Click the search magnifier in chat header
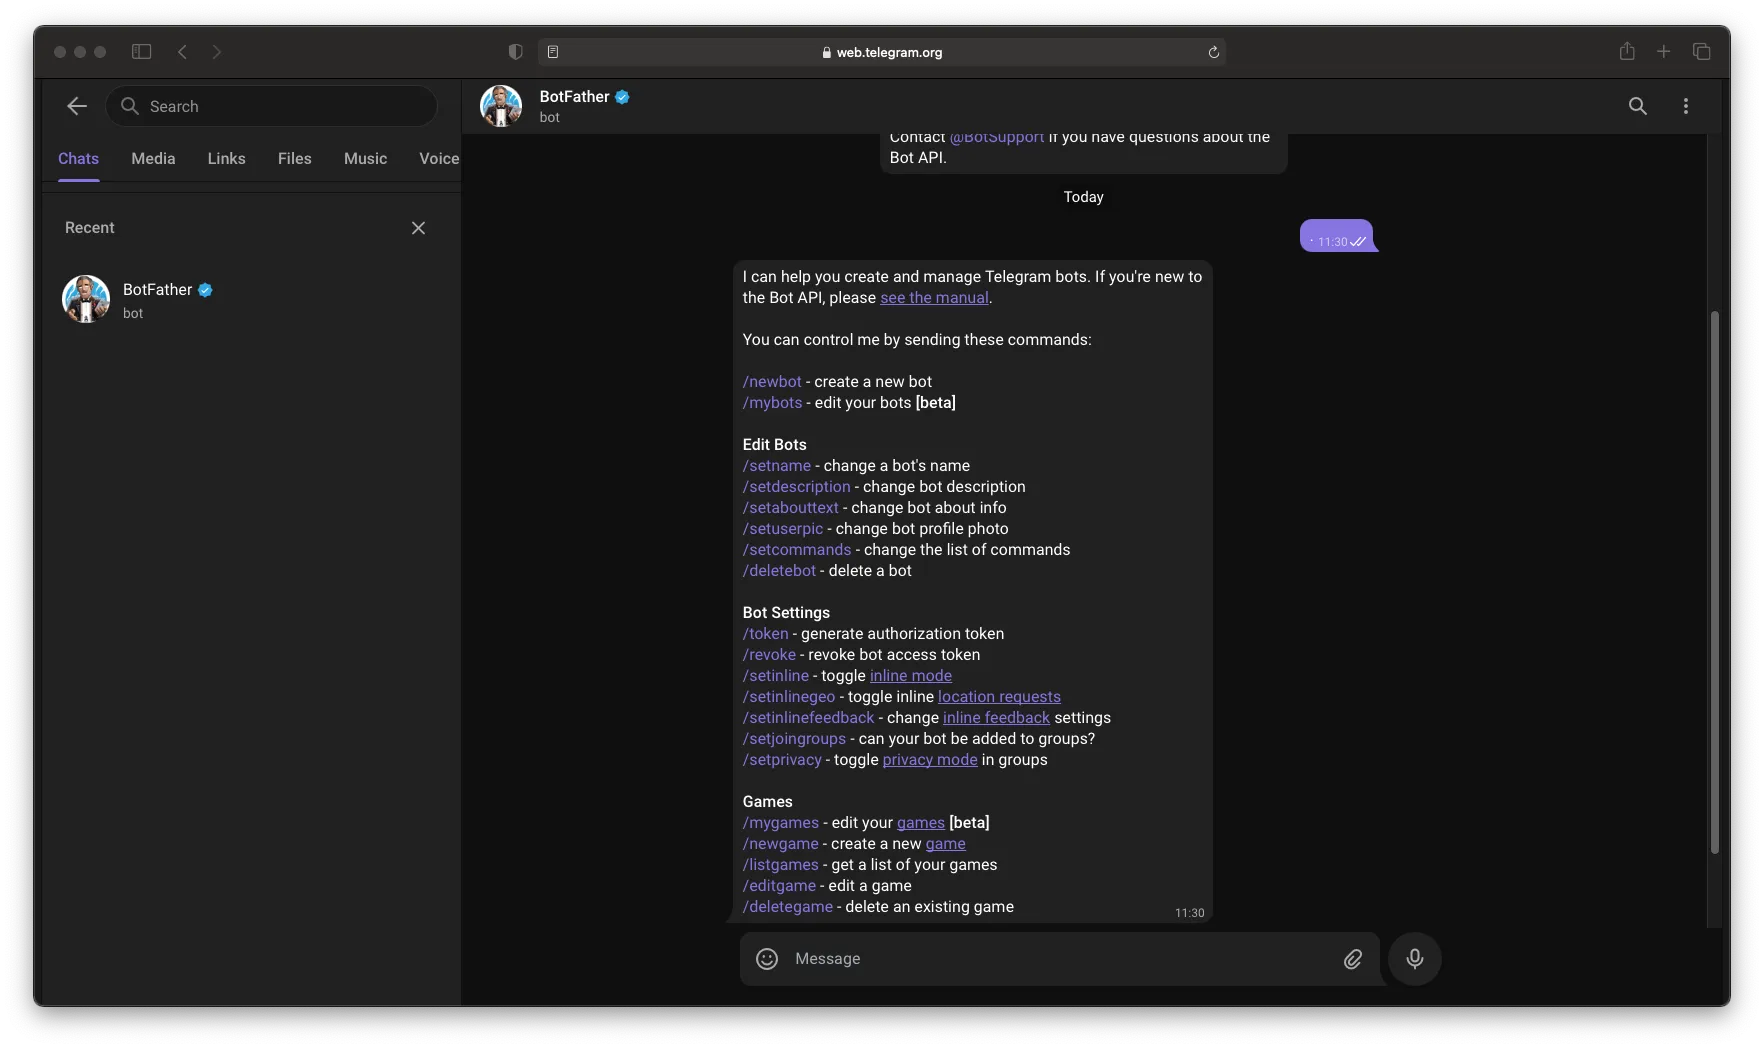The height and width of the screenshot is (1048, 1764). (1637, 106)
